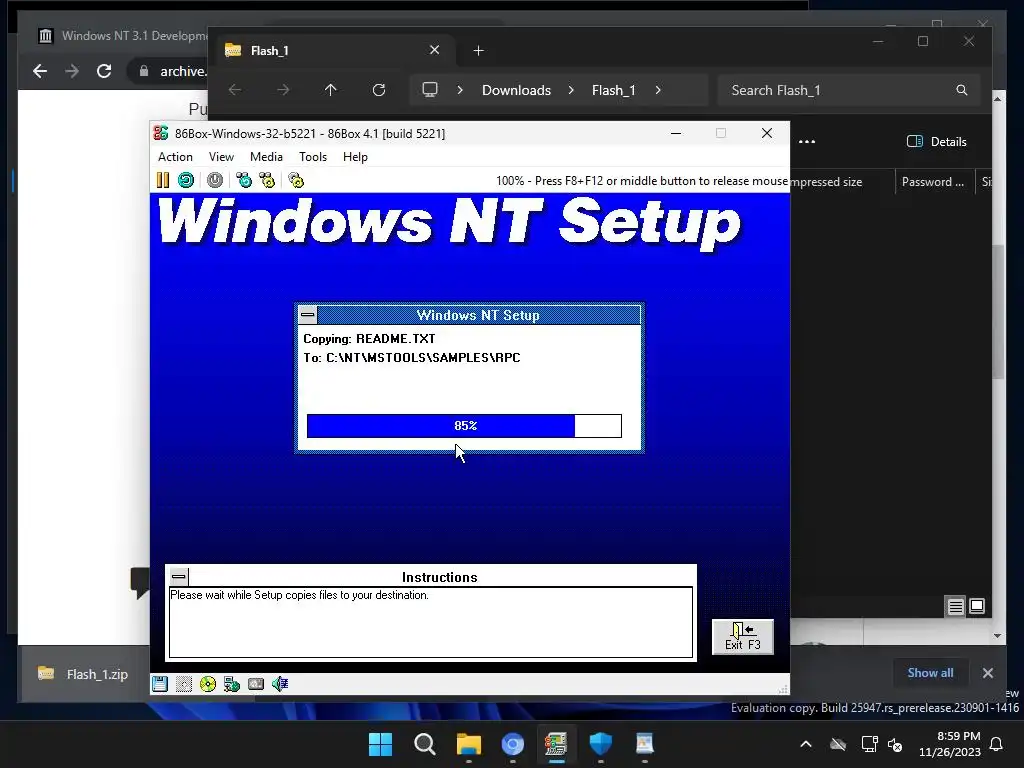Send Ctrl+Alt+Esc via the yellow keys icon

click(x=267, y=180)
